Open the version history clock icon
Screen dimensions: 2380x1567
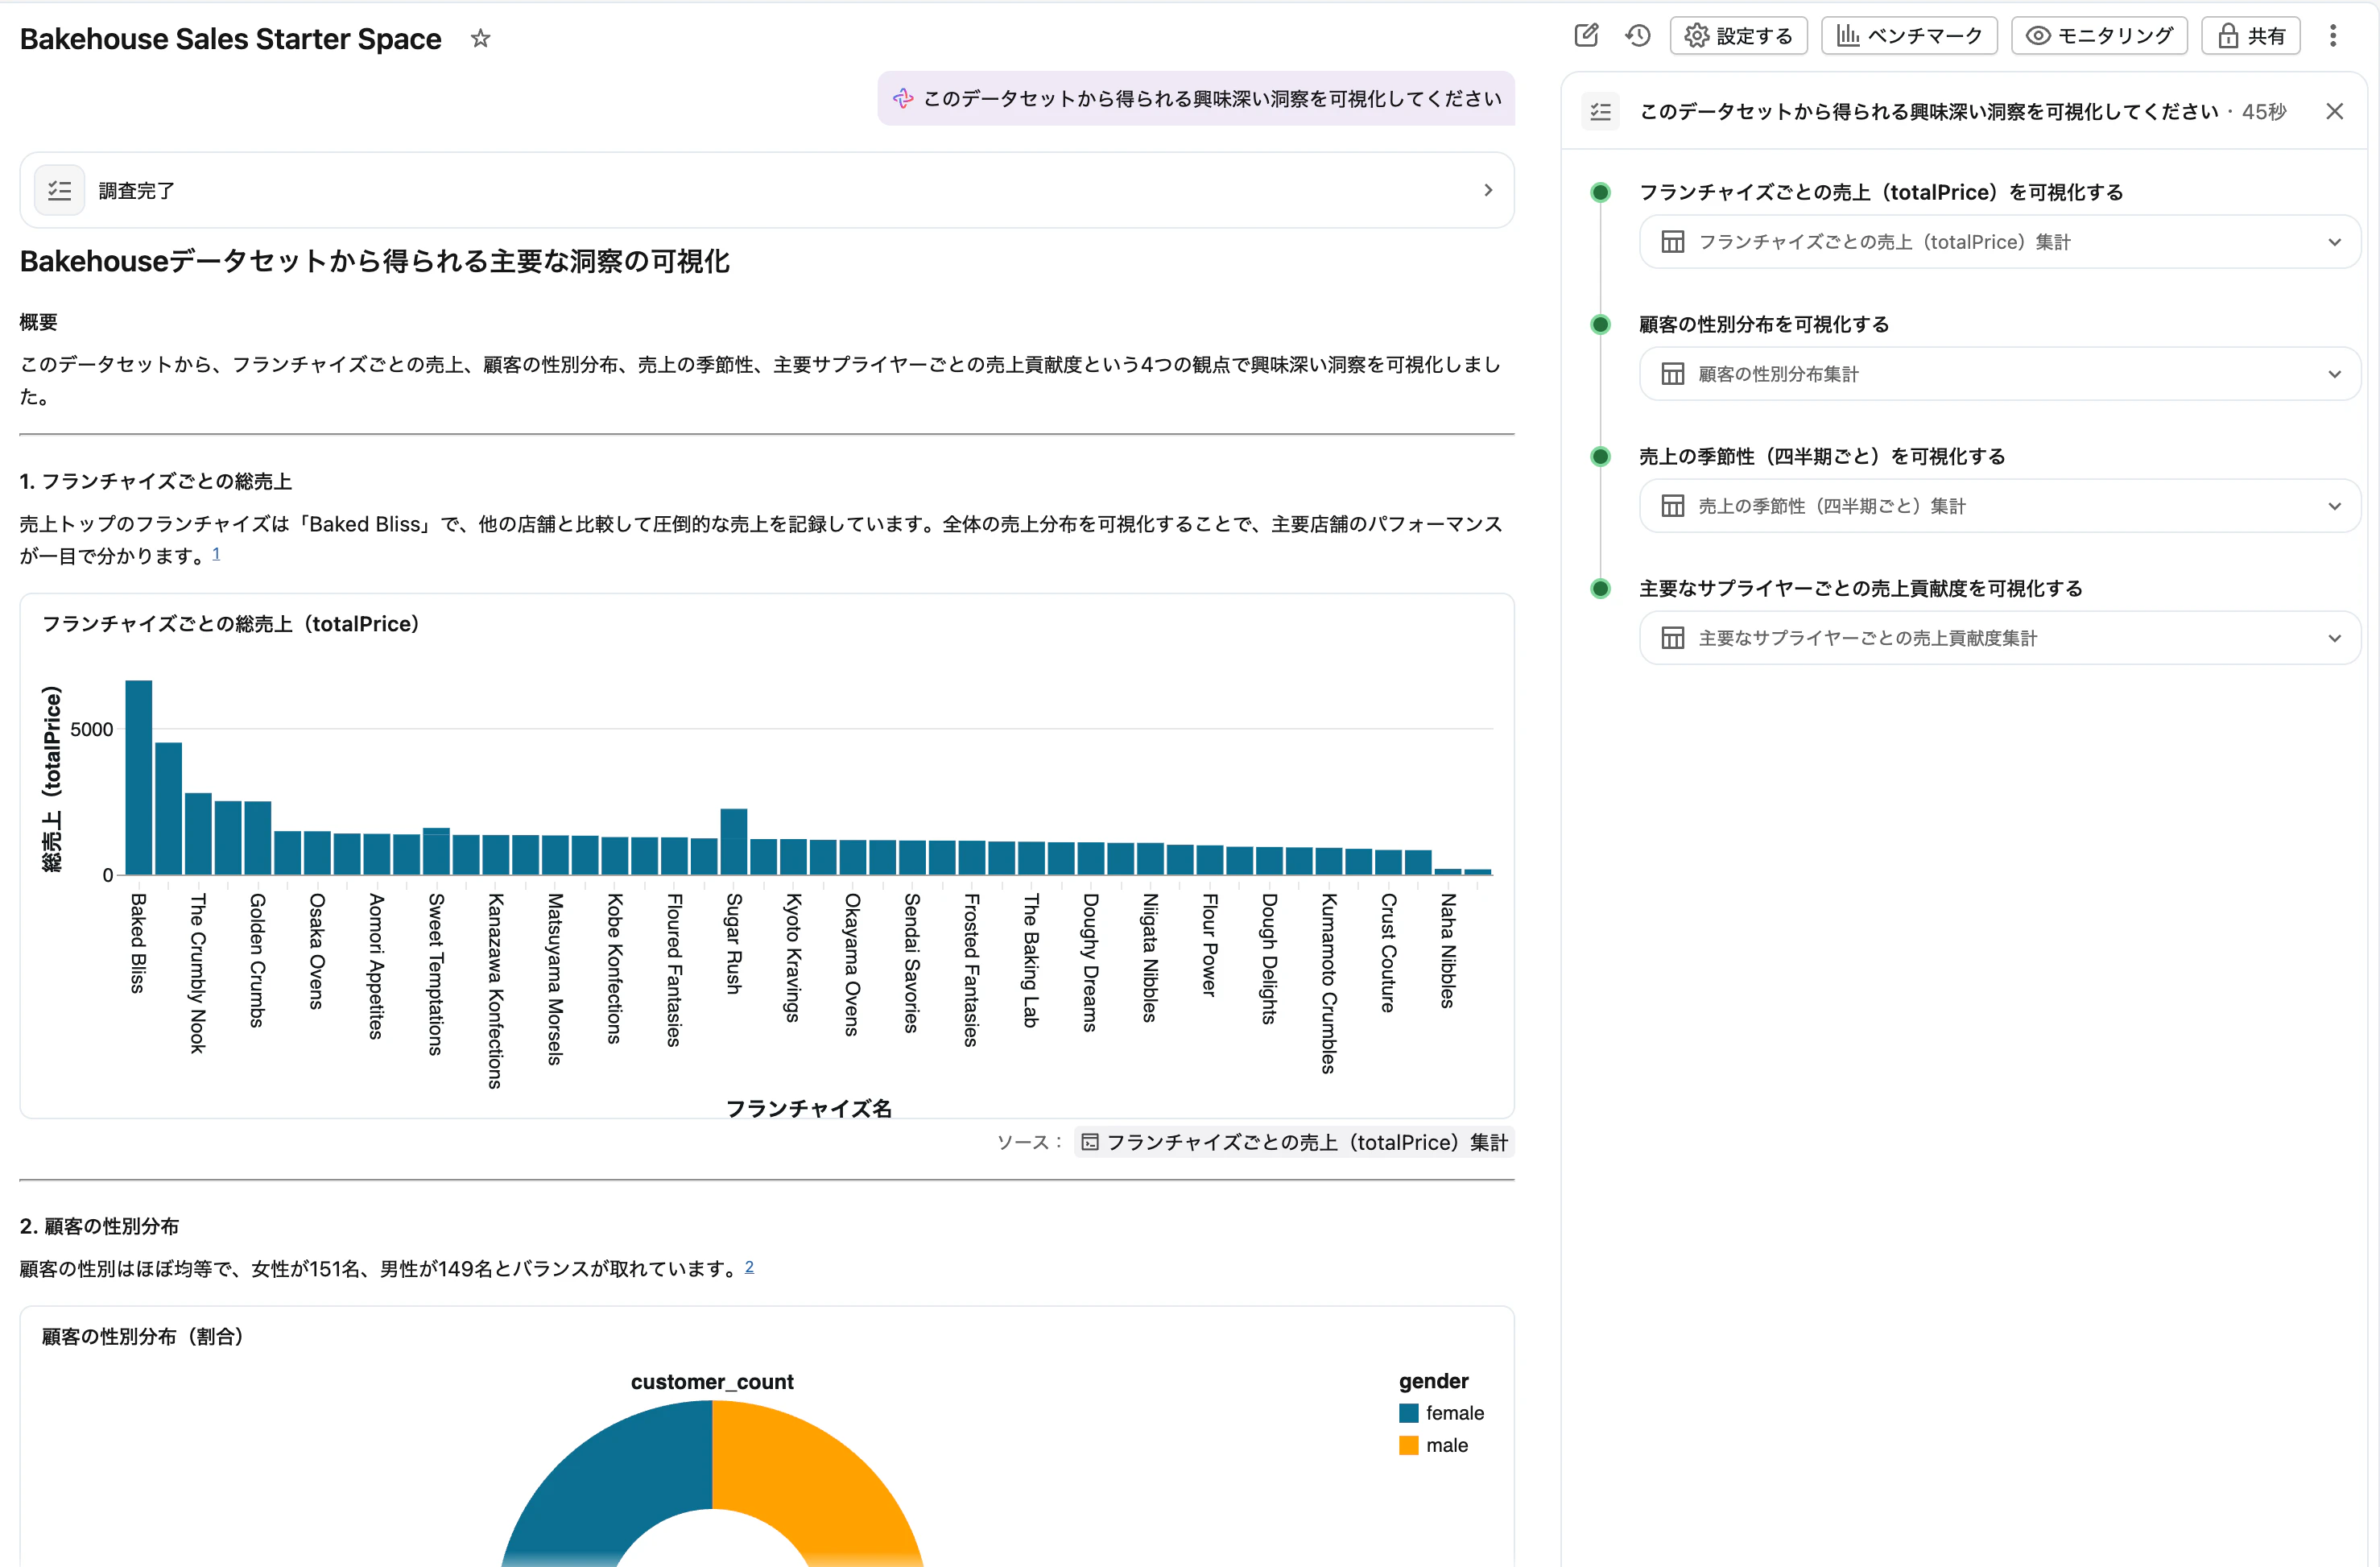[1638, 35]
